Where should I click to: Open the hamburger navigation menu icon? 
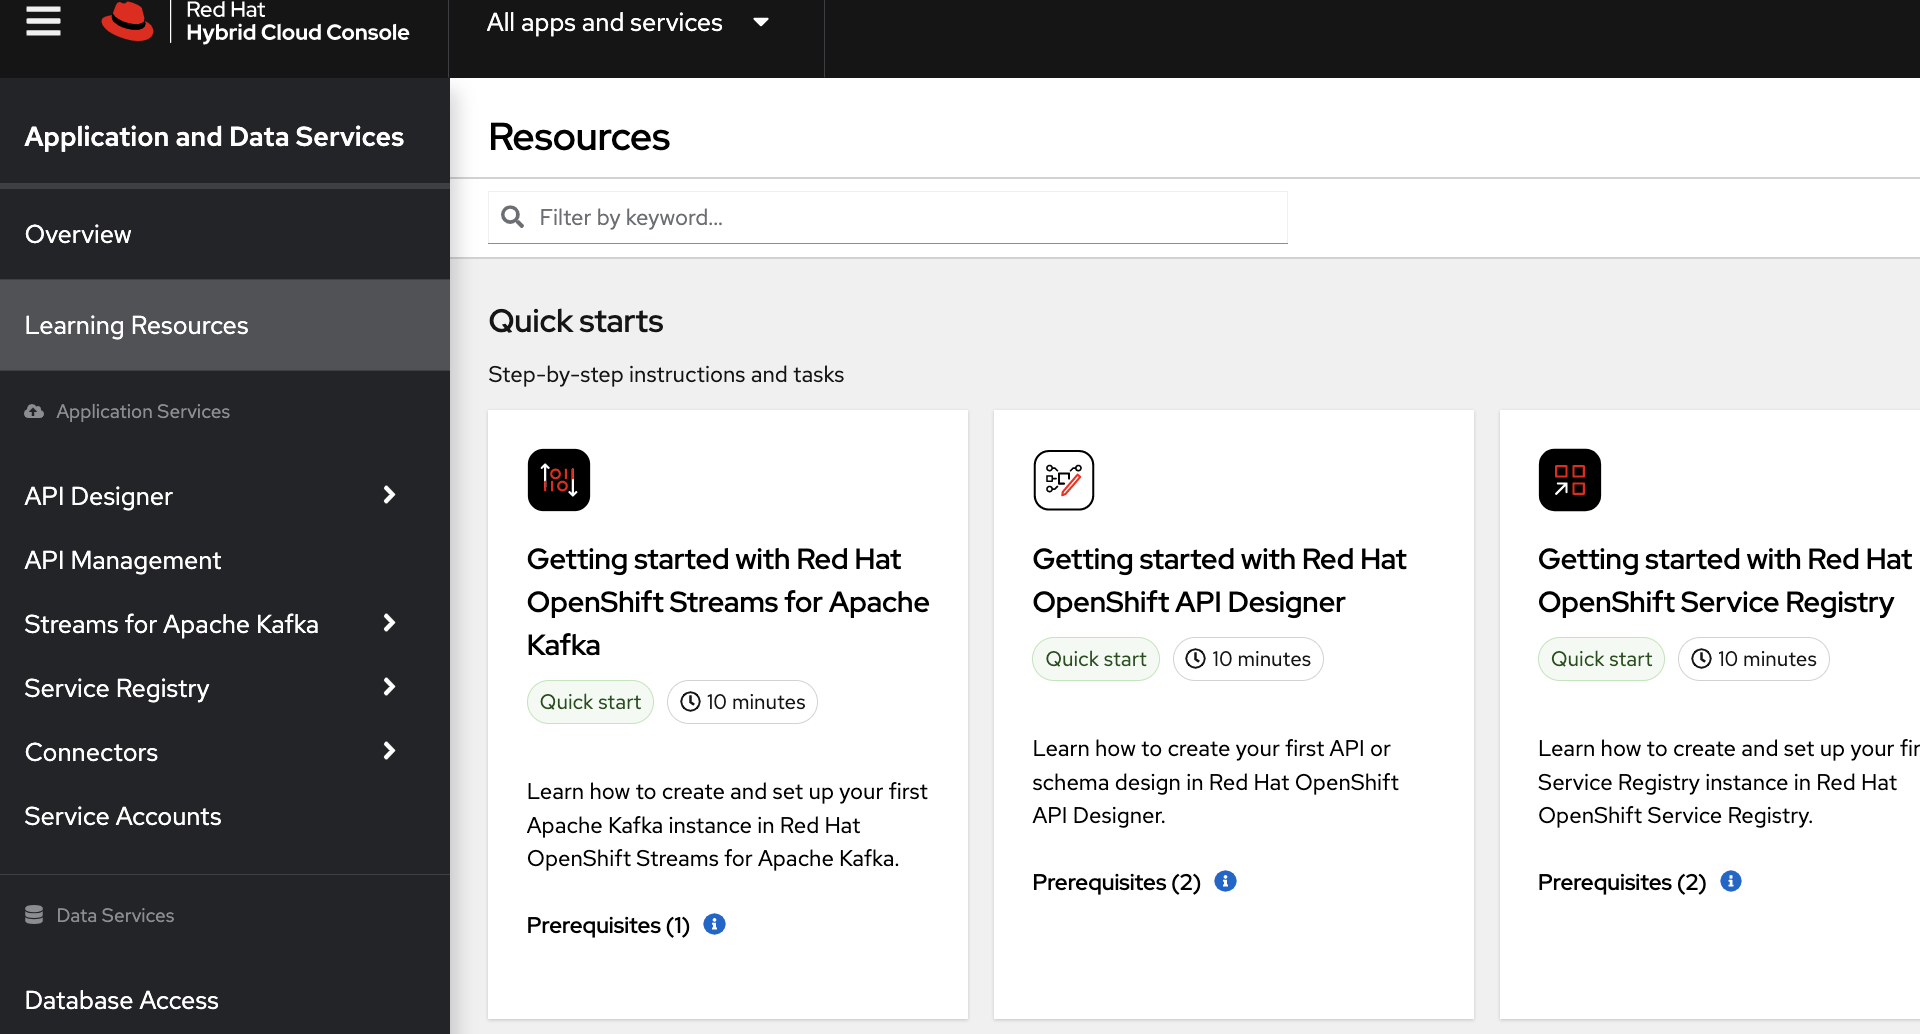click(x=43, y=20)
